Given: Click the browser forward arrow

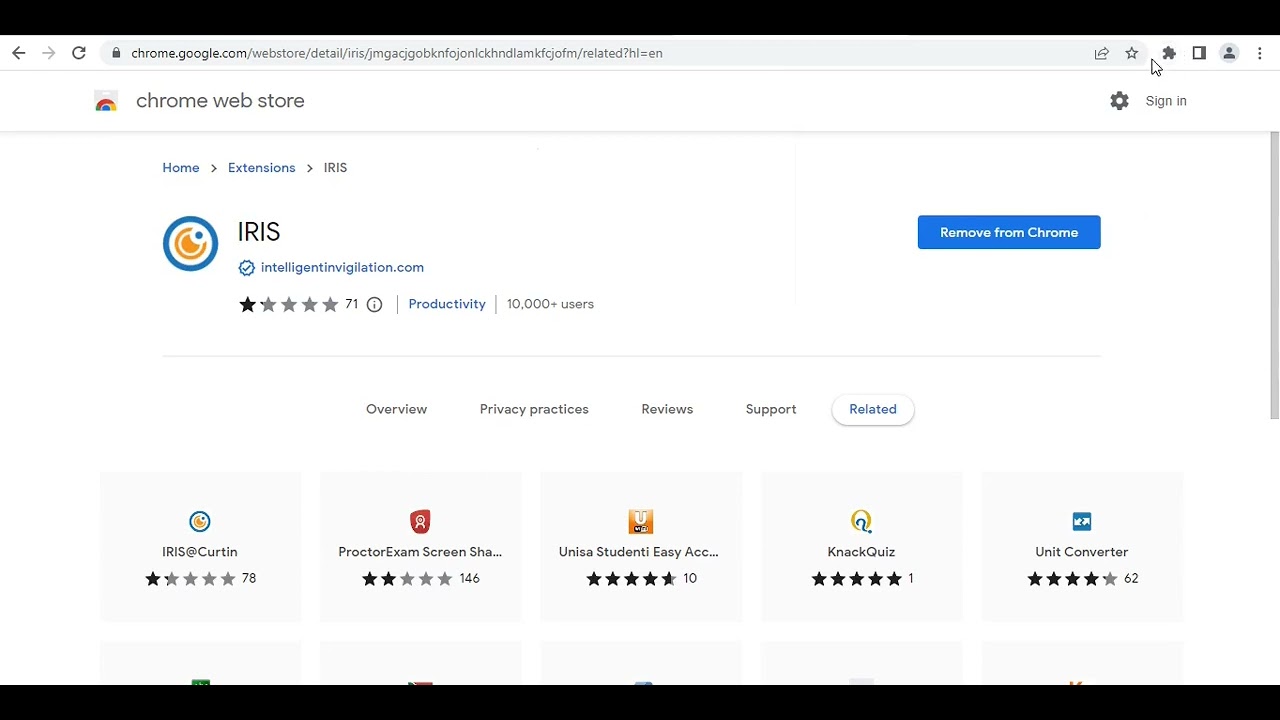Looking at the screenshot, I should click(x=48, y=53).
